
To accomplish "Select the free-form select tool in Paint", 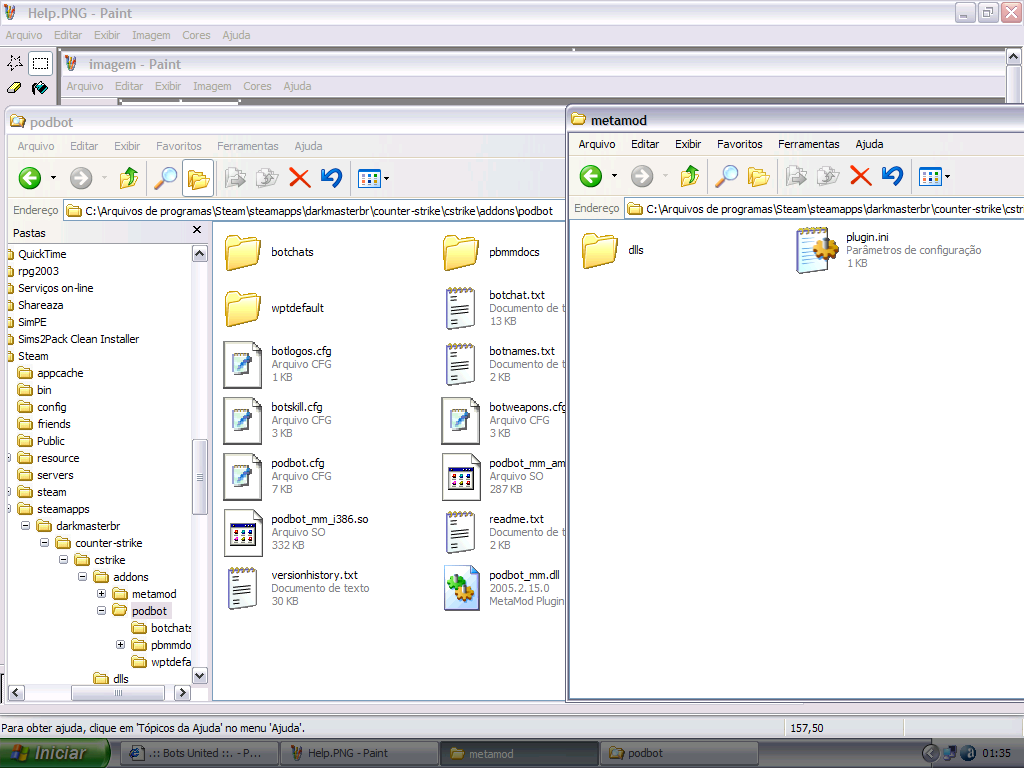I will coord(15,63).
